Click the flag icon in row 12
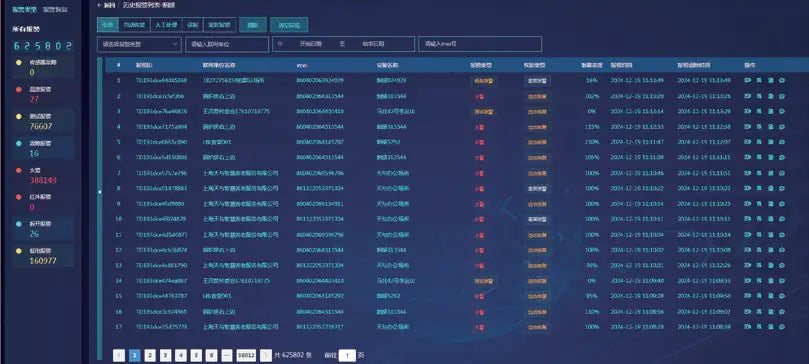 pos(759,250)
